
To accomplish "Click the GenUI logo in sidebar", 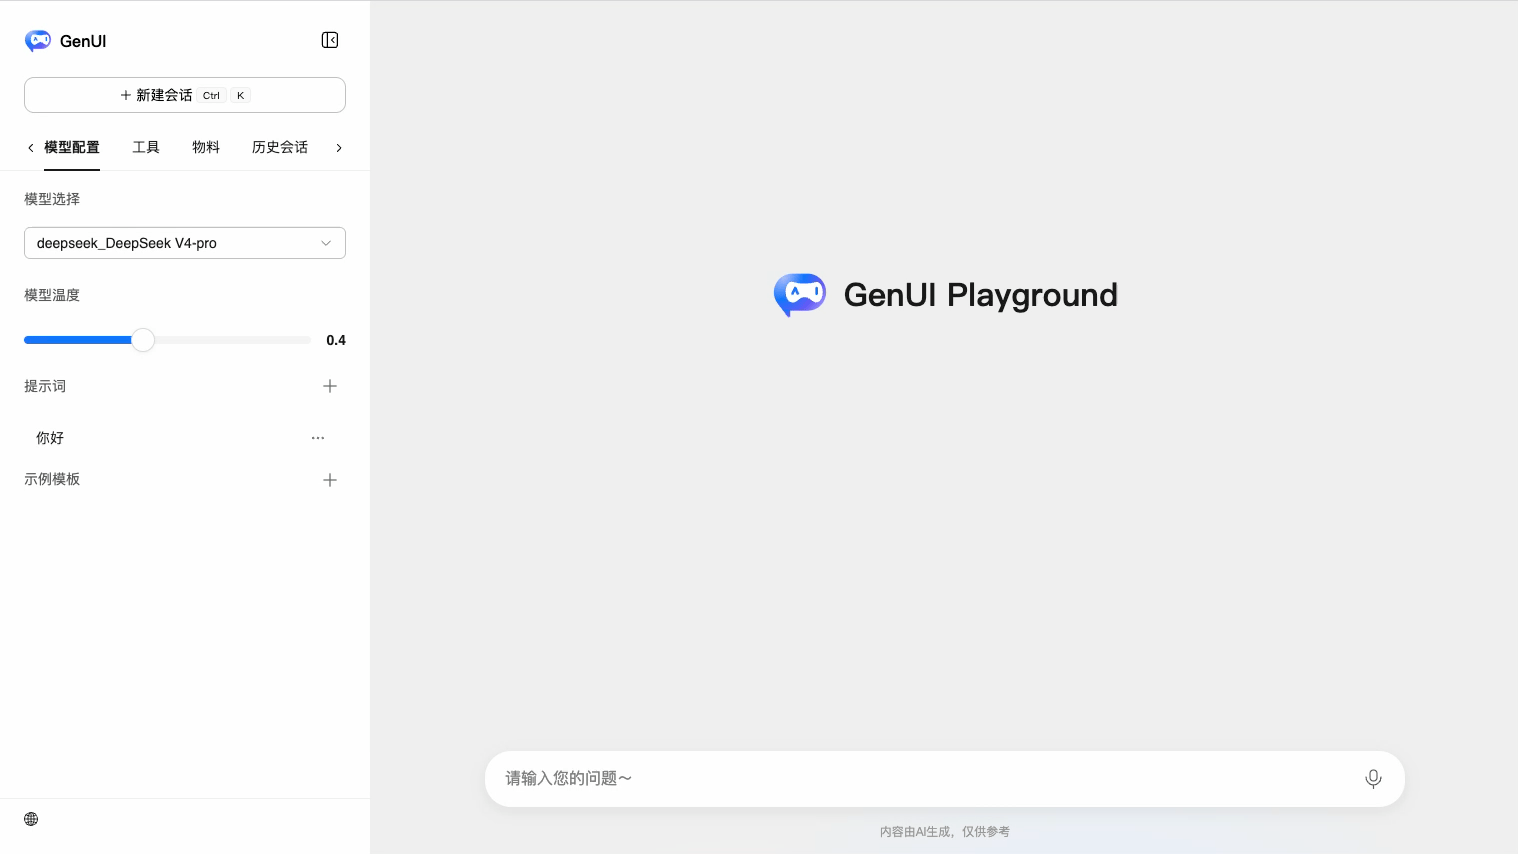I will (x=38, y=41).
